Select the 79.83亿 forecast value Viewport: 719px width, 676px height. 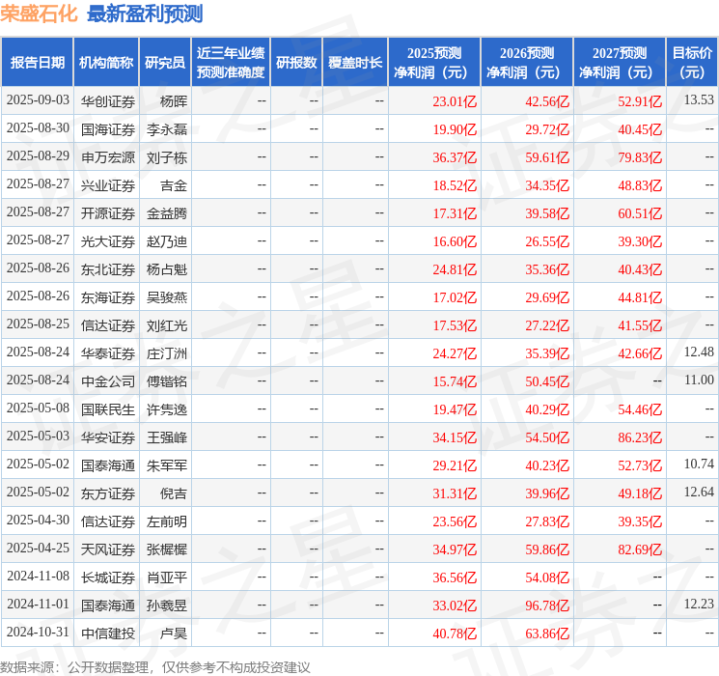pyautogui.click(x=640, y=157)
